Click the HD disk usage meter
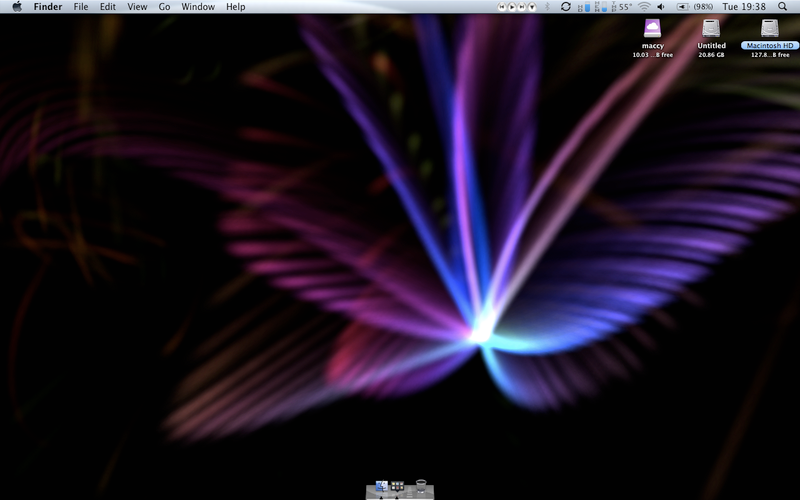Image resolution: width=800 pixels, height=500 pixels. point(584,7)
